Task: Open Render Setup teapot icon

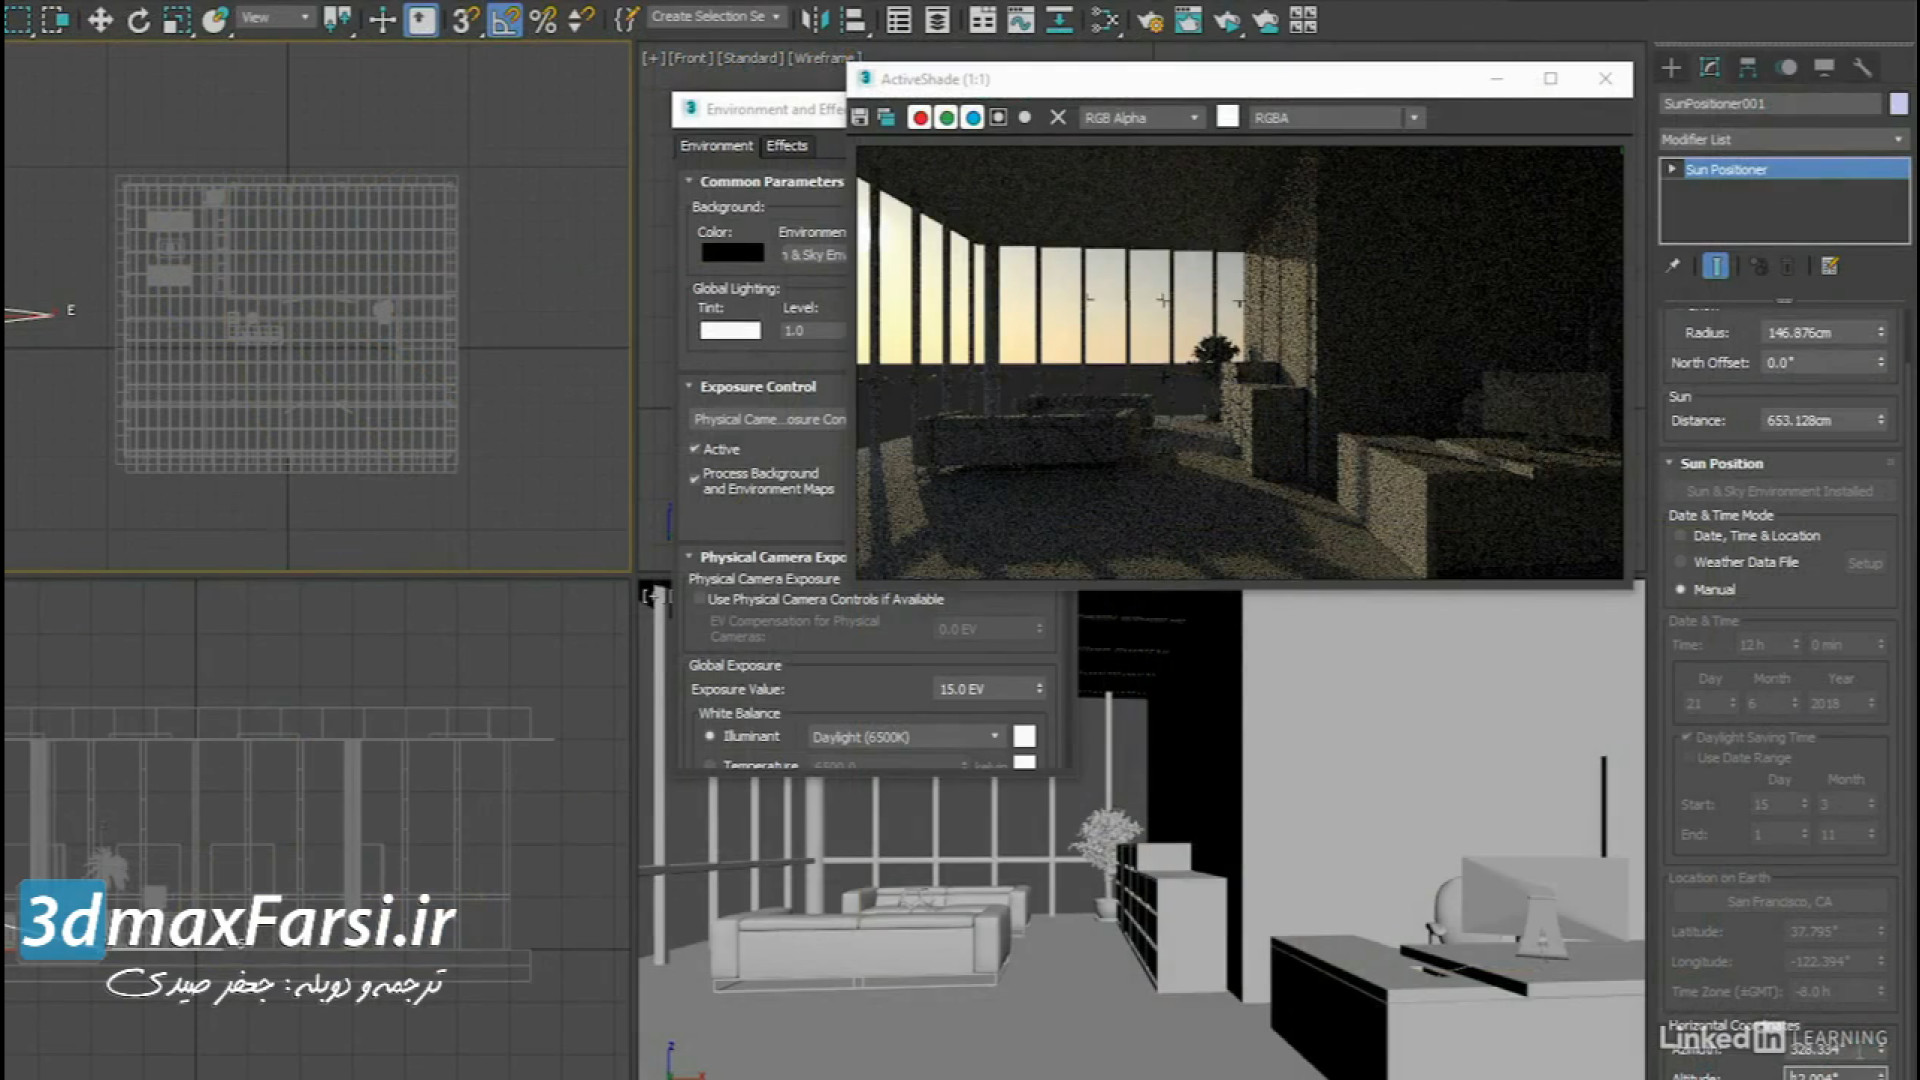Action: 1149,19
